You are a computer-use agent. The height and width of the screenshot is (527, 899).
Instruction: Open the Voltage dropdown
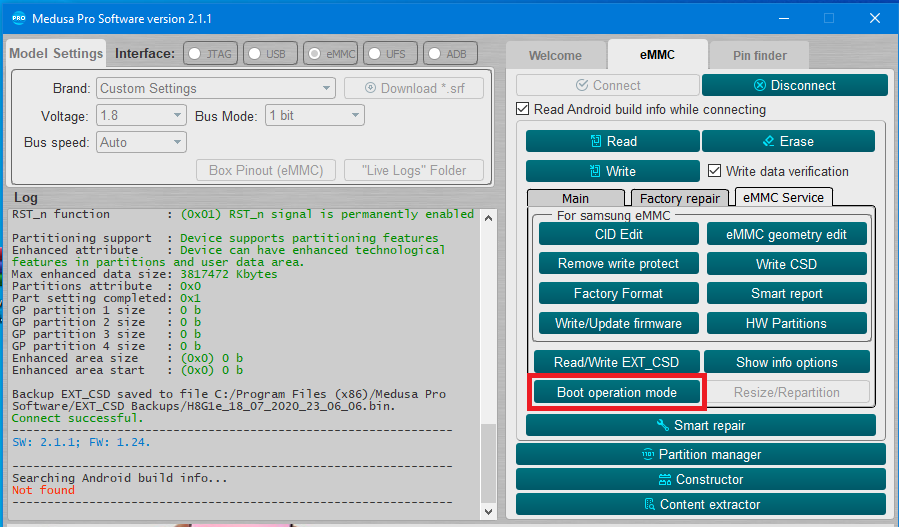coord(141,115)
